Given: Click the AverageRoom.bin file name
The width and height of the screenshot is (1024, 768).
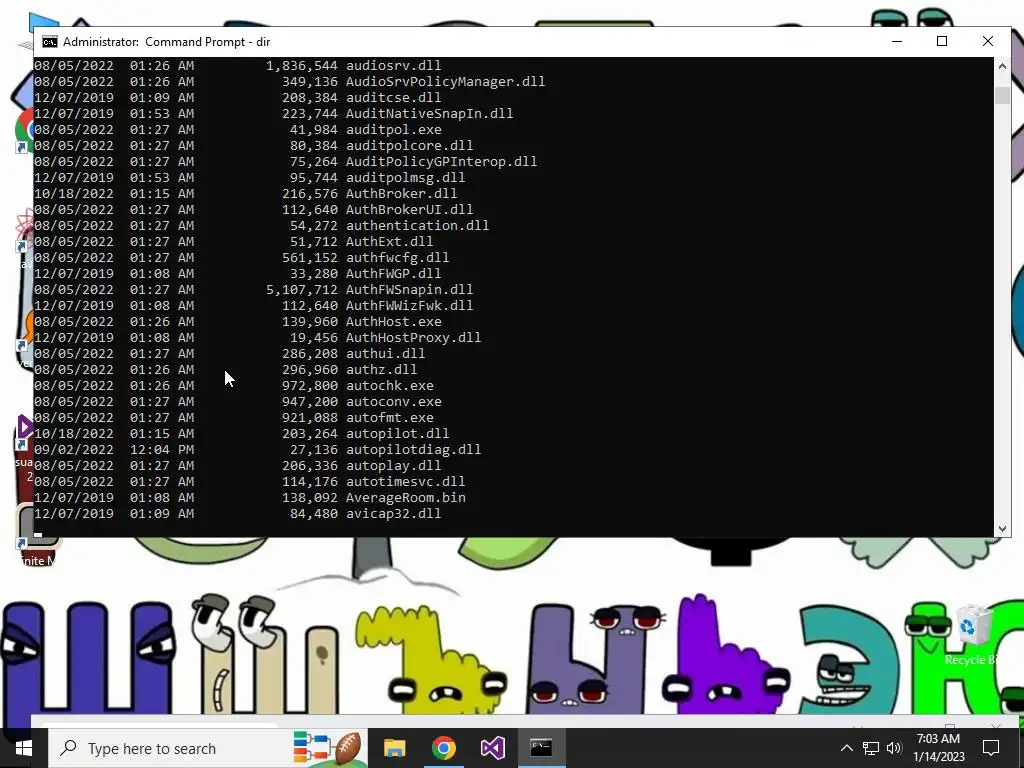Looking at the screenshot, I should pyautogui.click(x=406, y=498).
